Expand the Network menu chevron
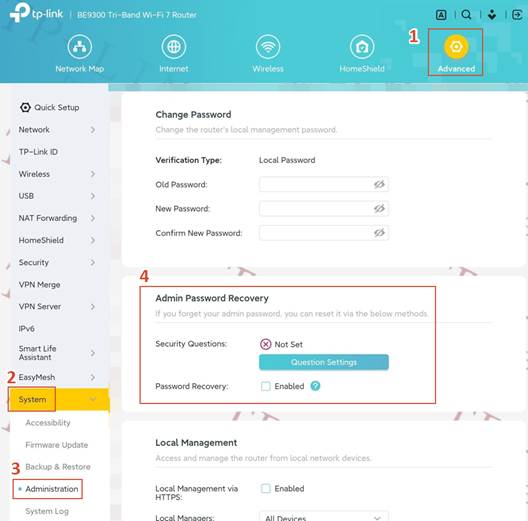 93,130
